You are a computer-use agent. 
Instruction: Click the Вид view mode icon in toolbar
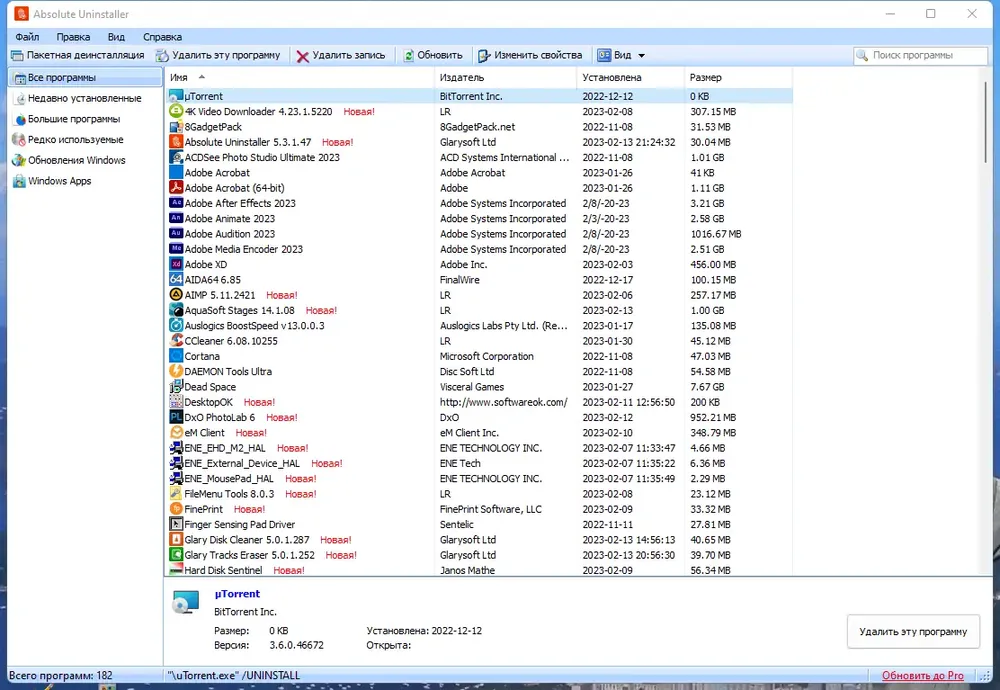(604, 55)
